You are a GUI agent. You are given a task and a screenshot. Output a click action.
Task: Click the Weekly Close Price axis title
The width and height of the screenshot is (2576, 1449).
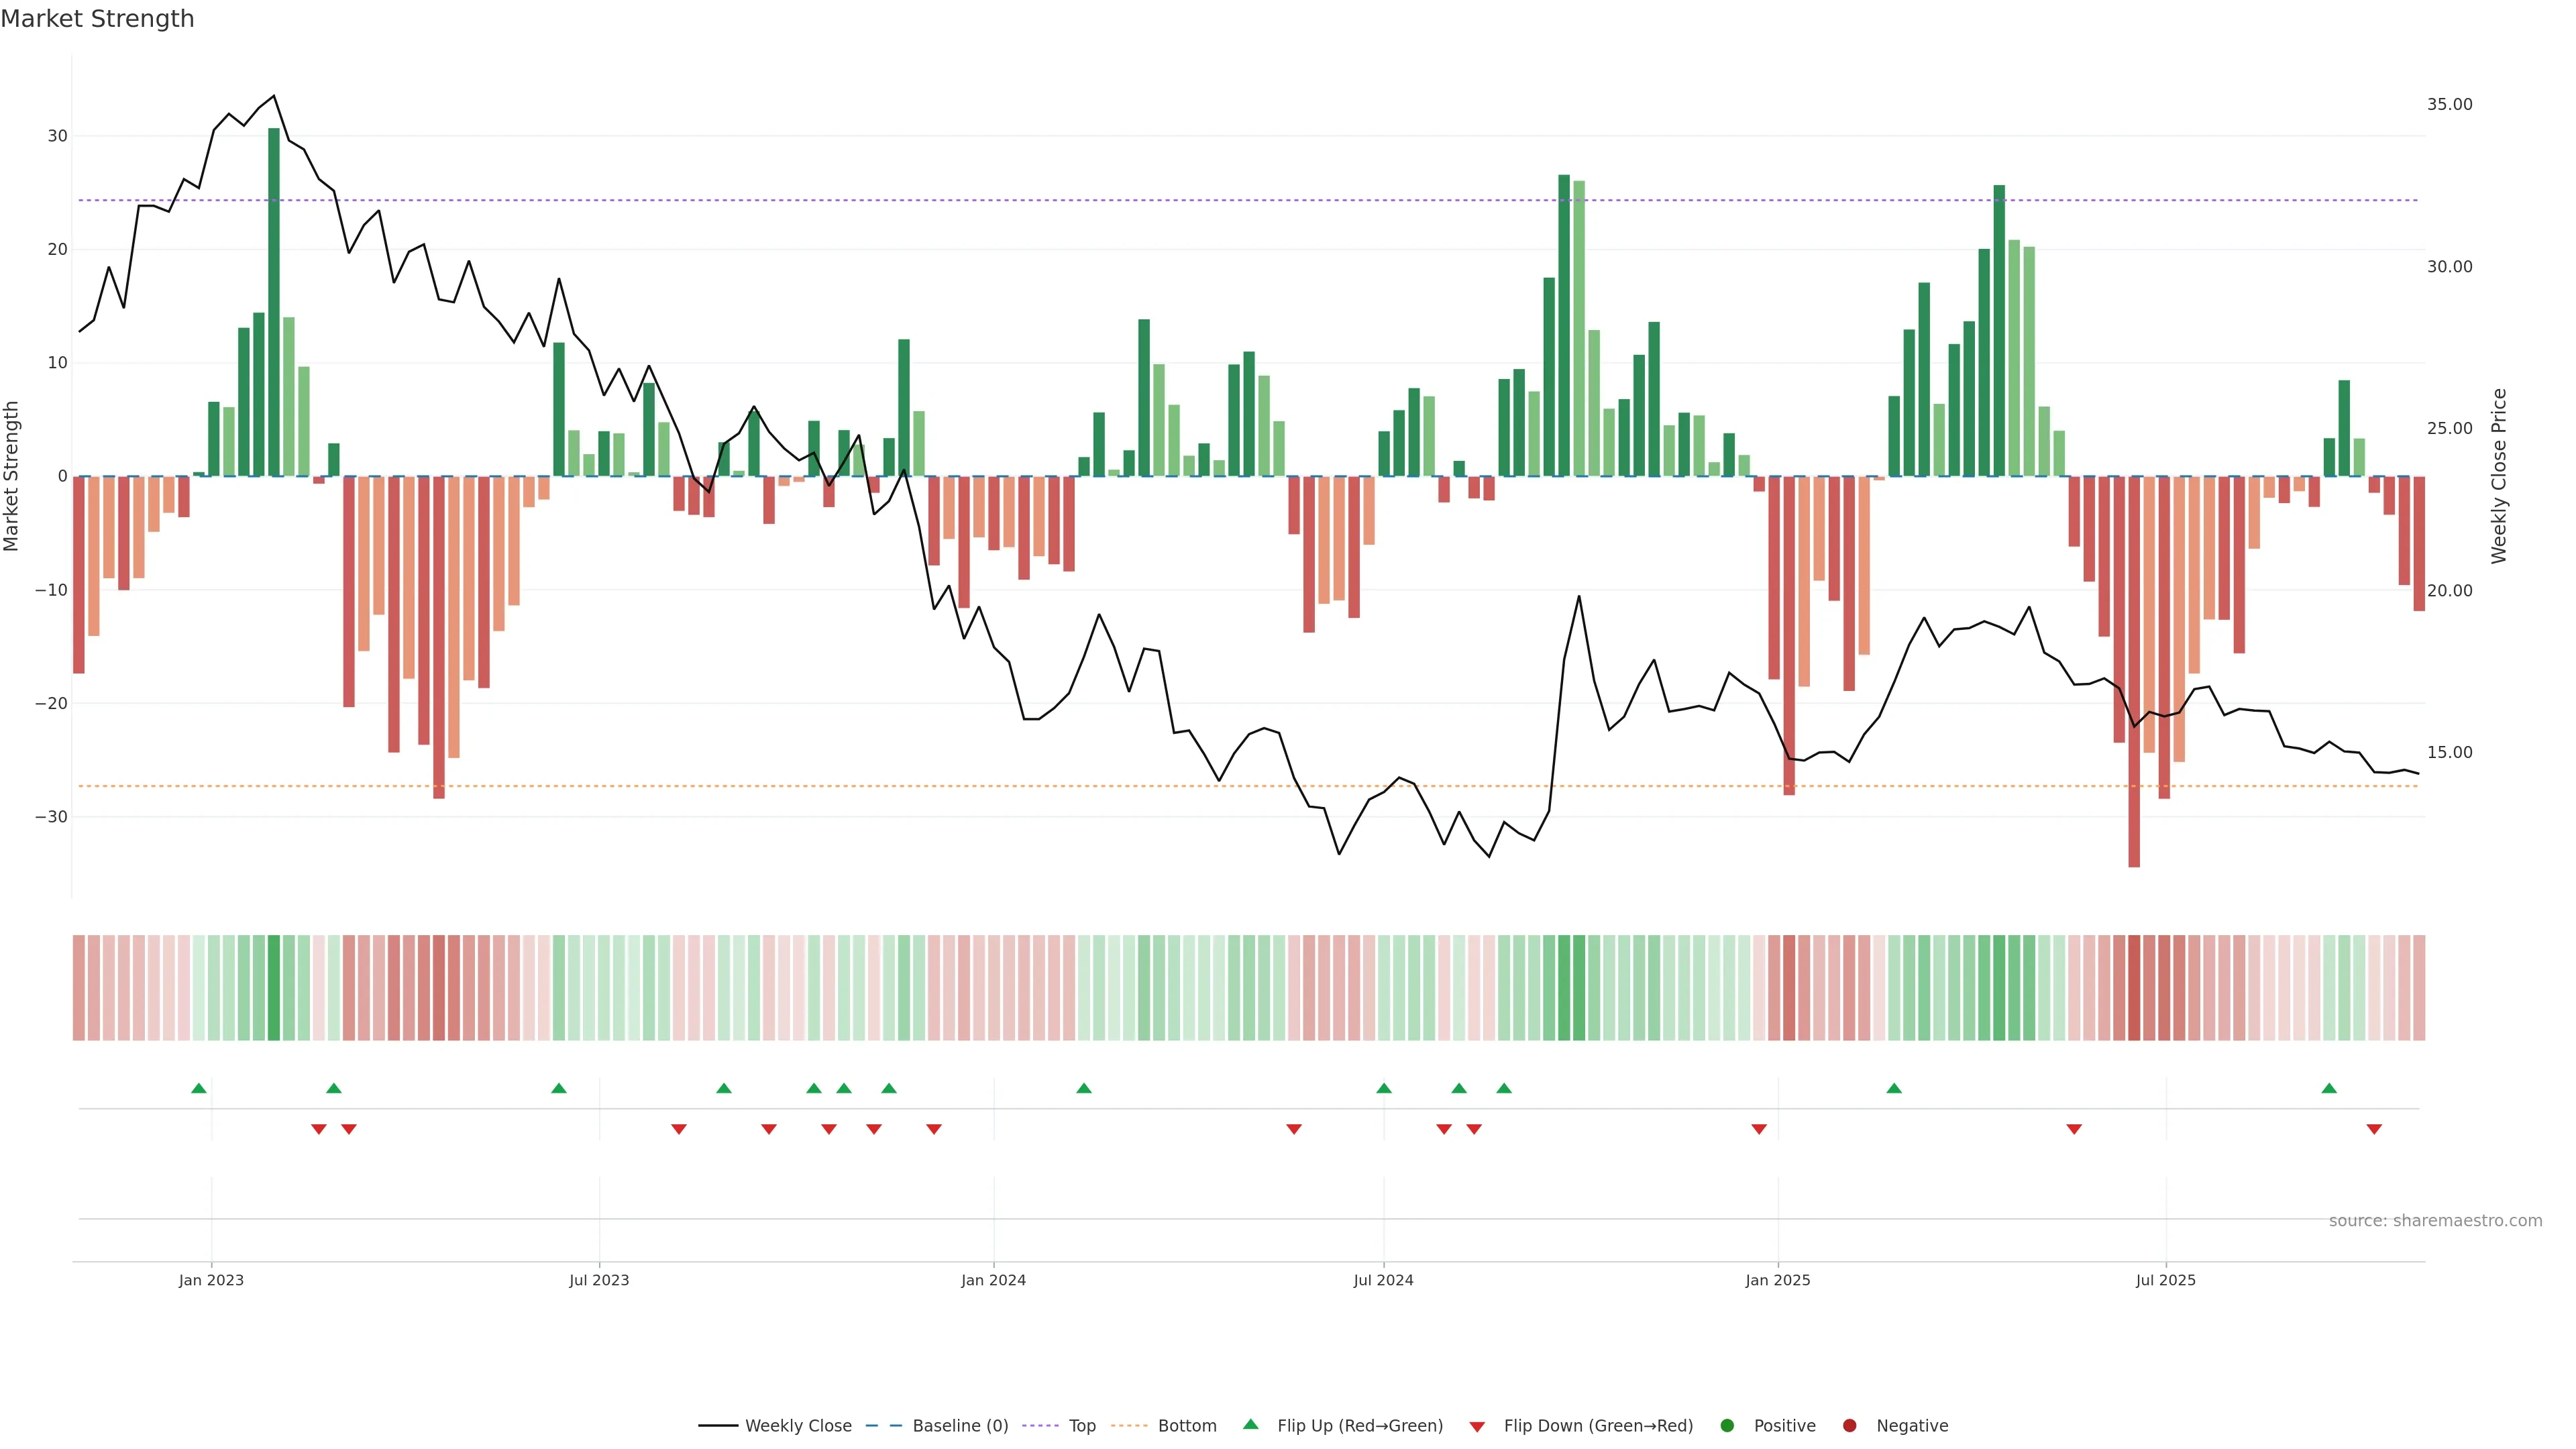(x=2500, y=476)
